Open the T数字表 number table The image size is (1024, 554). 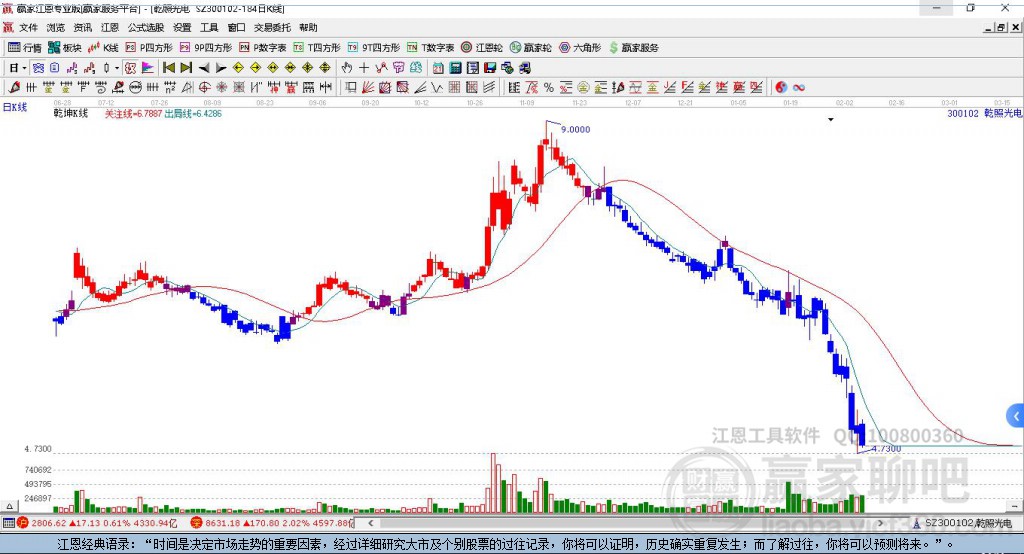point(430,48)
